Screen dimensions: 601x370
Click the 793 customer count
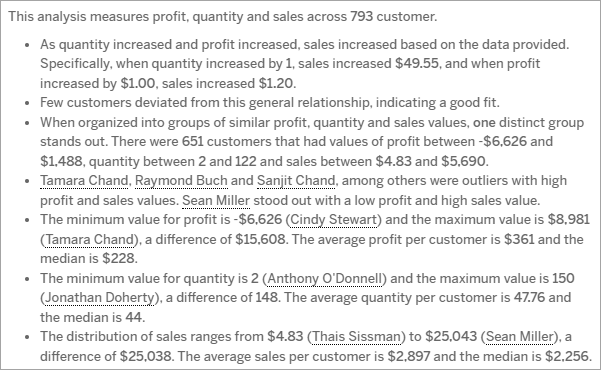tap(361, 16)
